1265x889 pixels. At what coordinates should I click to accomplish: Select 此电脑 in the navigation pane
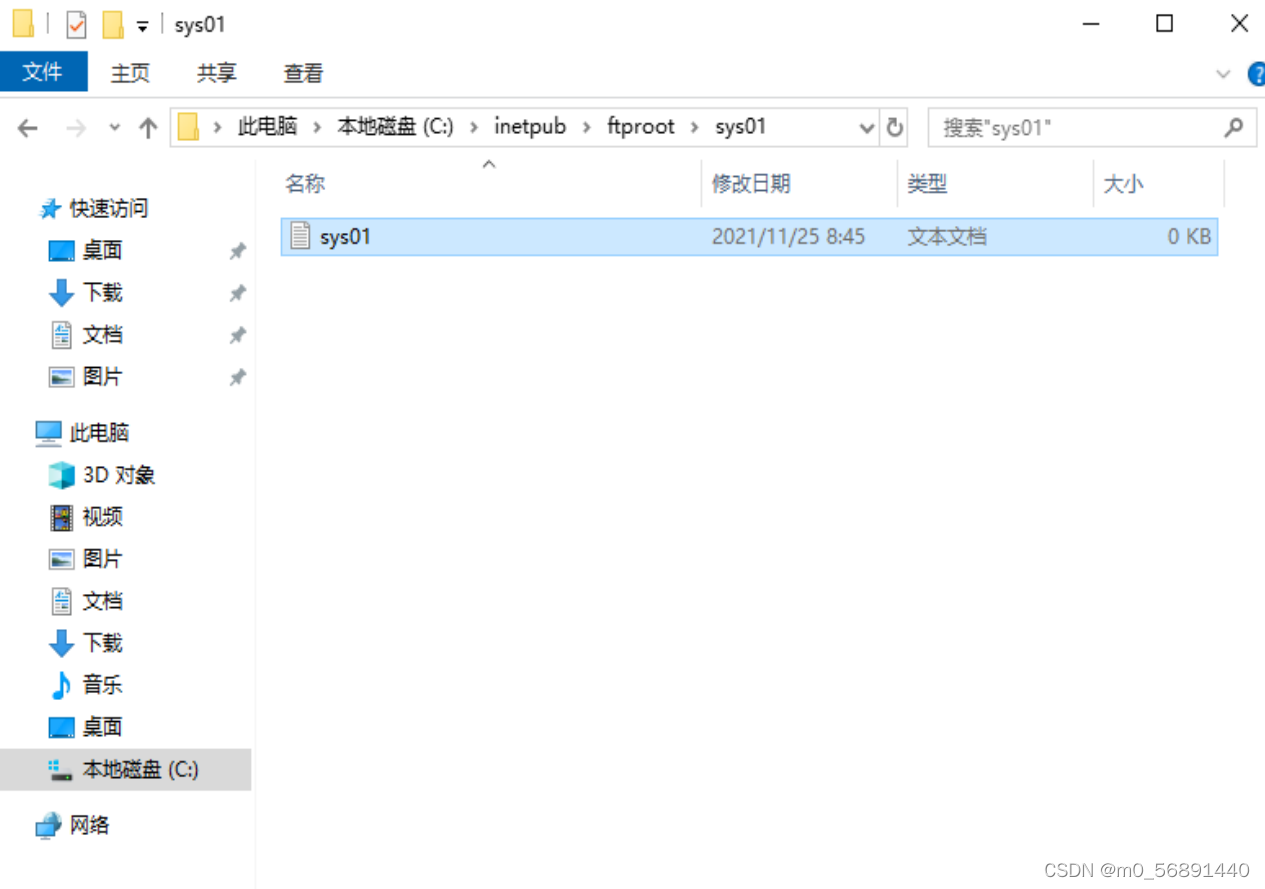coord(99,432)
